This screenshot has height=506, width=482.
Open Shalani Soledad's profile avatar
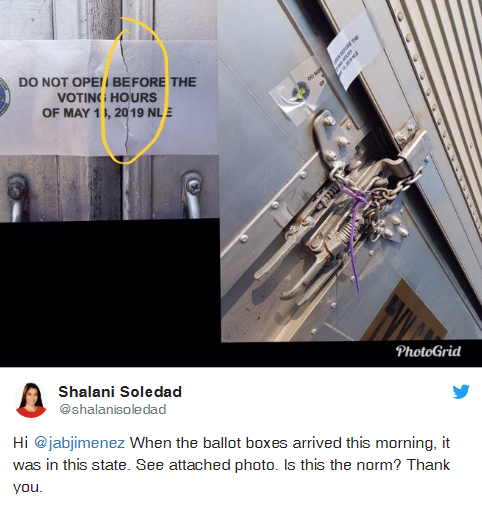point(31,400)
